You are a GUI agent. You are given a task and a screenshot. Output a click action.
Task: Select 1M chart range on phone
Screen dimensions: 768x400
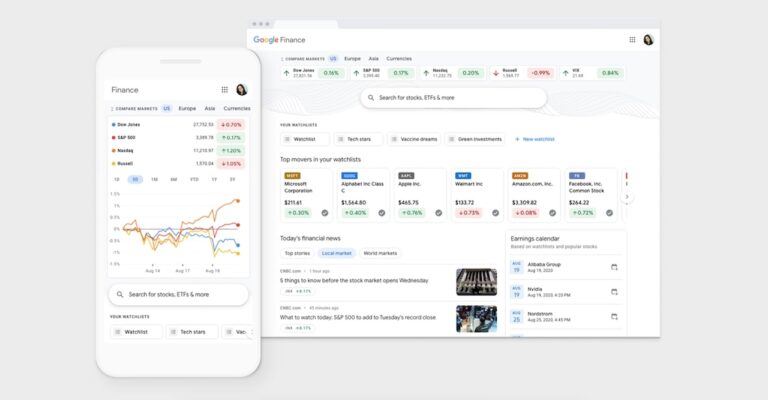[x=154, y=180]
